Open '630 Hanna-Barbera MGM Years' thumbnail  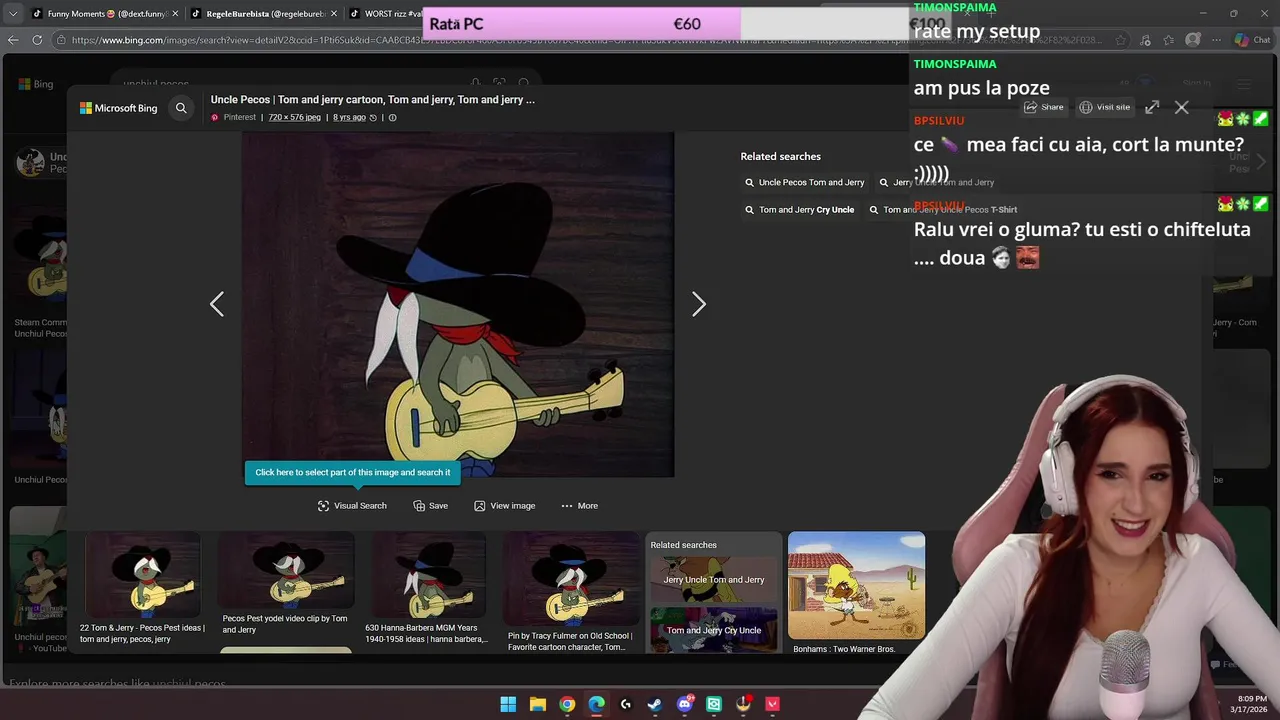pyautogui.click(x=428, y=589)
